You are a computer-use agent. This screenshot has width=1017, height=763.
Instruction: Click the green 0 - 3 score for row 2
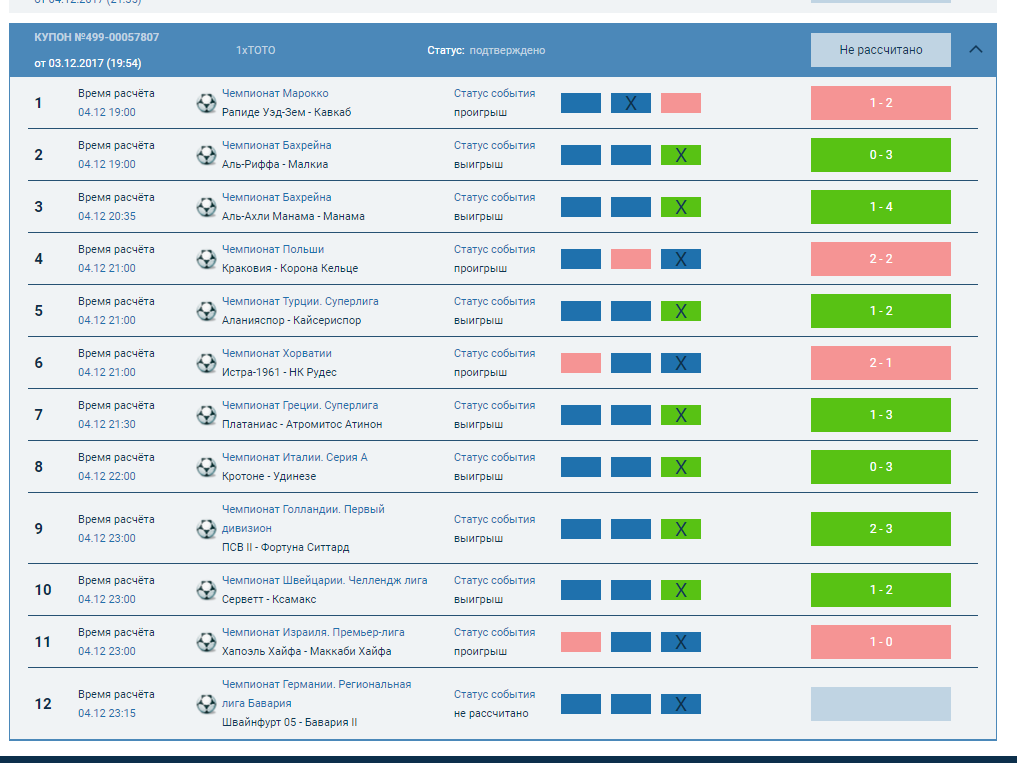pyautogui.click(x=880, y=155)
